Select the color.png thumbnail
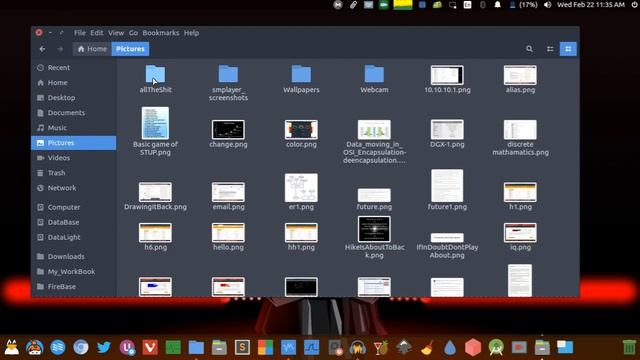This screenshot has height=360, width=640. tap(301, 129)
